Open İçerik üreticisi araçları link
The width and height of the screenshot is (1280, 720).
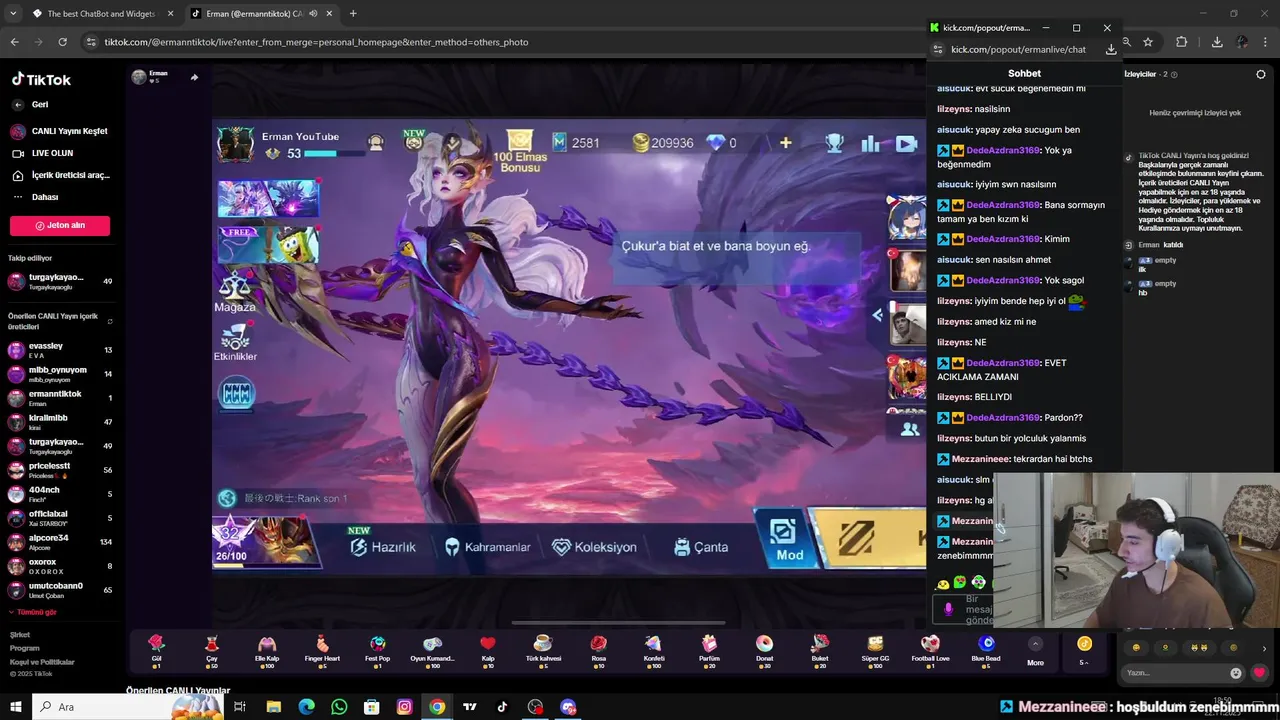[x=61, y=175]
